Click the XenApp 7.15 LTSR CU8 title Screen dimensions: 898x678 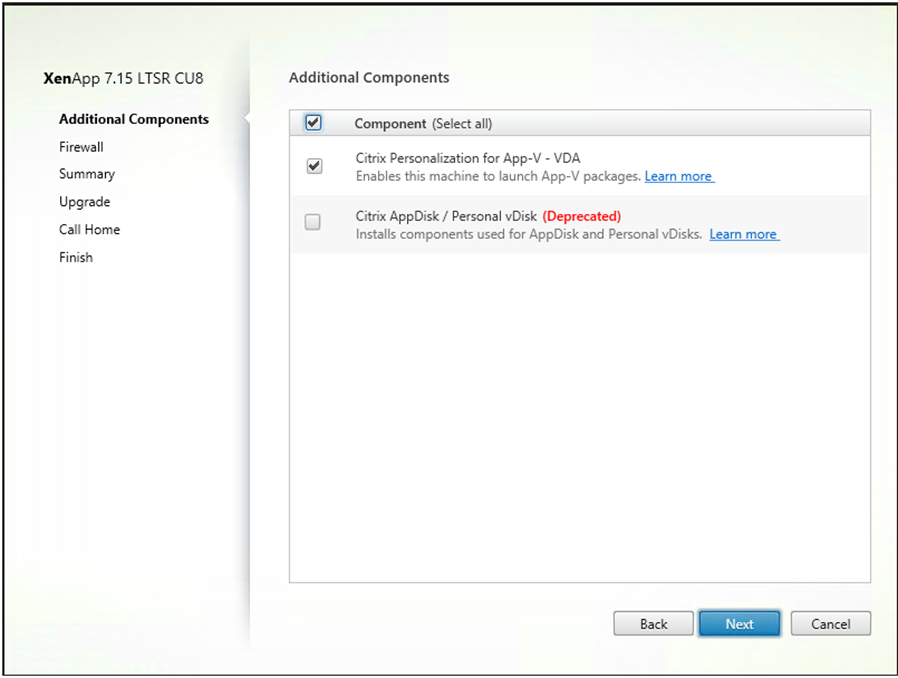[123, 78]
